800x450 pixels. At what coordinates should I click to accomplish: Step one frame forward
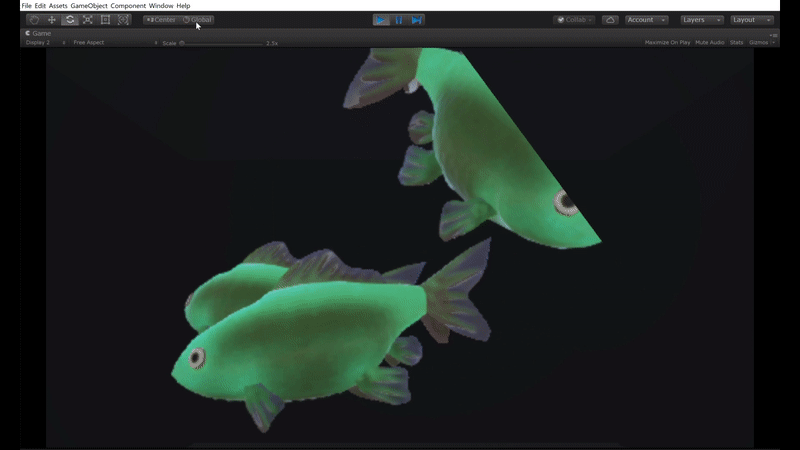coord(417,20)
